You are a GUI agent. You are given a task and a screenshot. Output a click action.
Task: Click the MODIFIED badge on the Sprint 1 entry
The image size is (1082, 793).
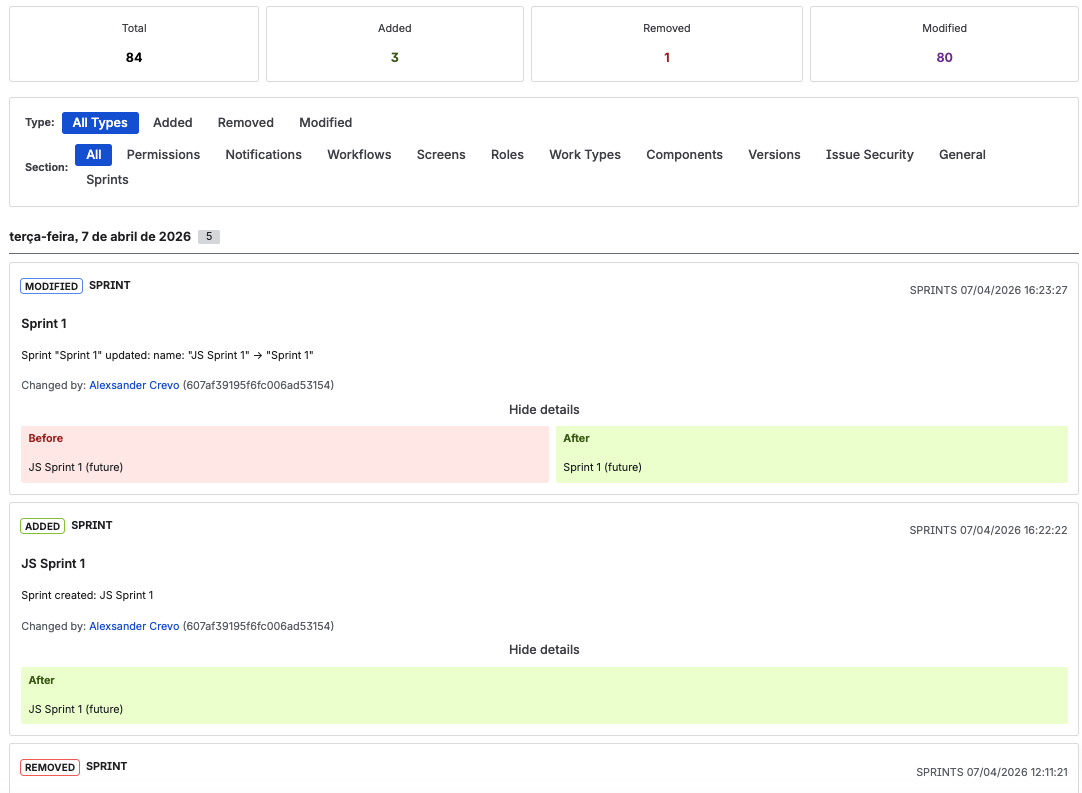(51, 285)
